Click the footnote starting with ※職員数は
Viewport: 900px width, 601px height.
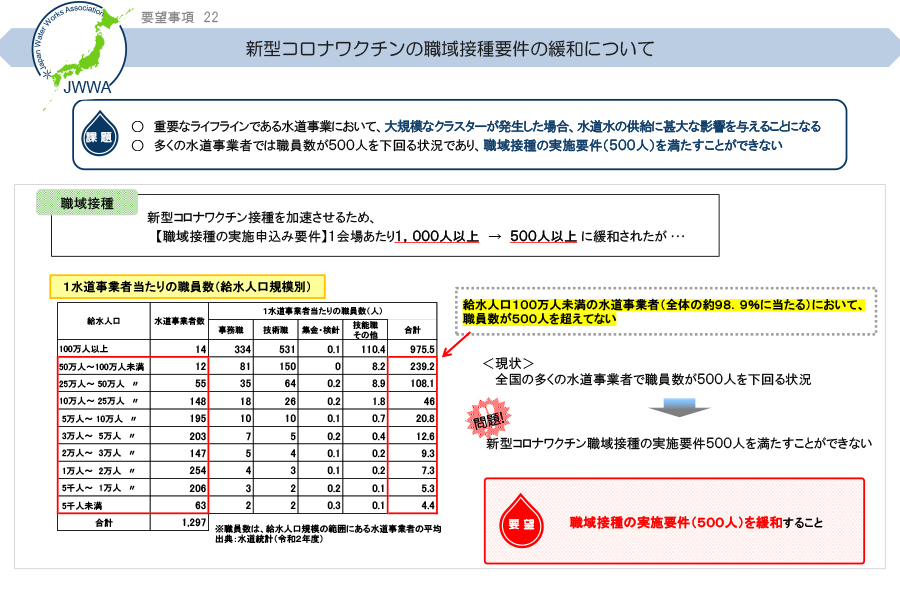[x=328, y=529]
